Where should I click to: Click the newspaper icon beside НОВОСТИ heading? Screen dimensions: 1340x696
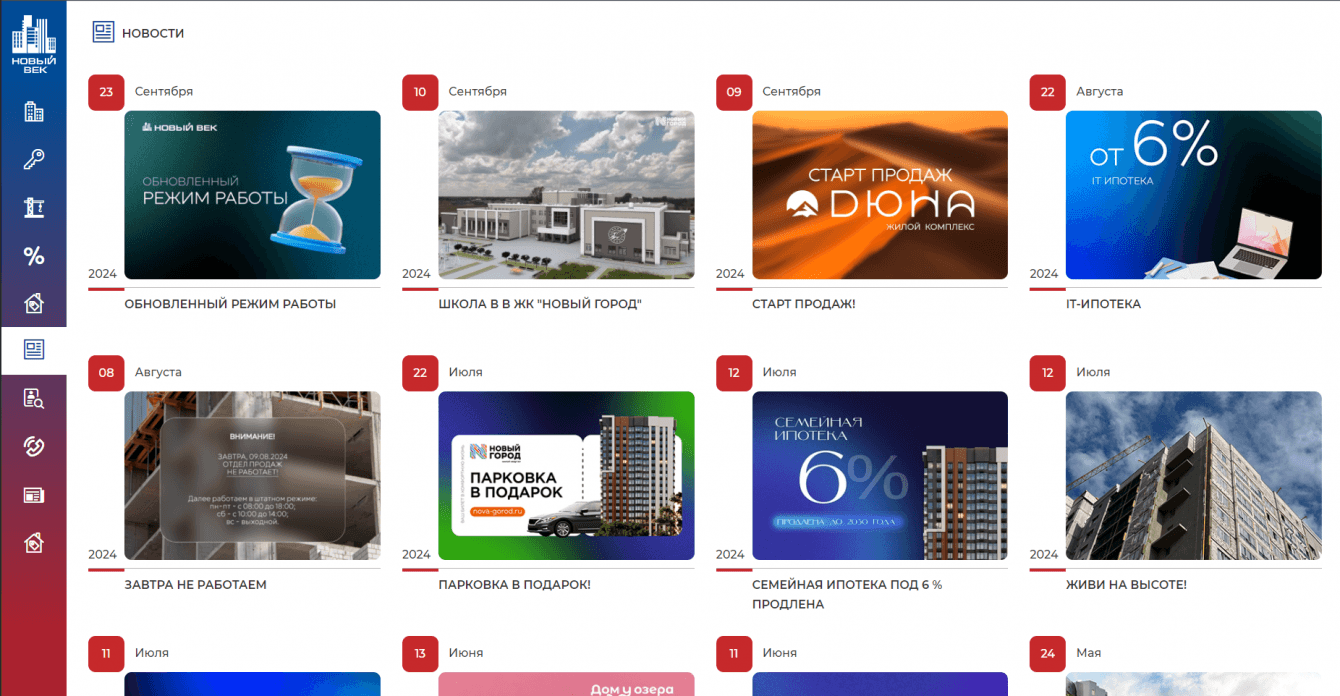(103, 32)
